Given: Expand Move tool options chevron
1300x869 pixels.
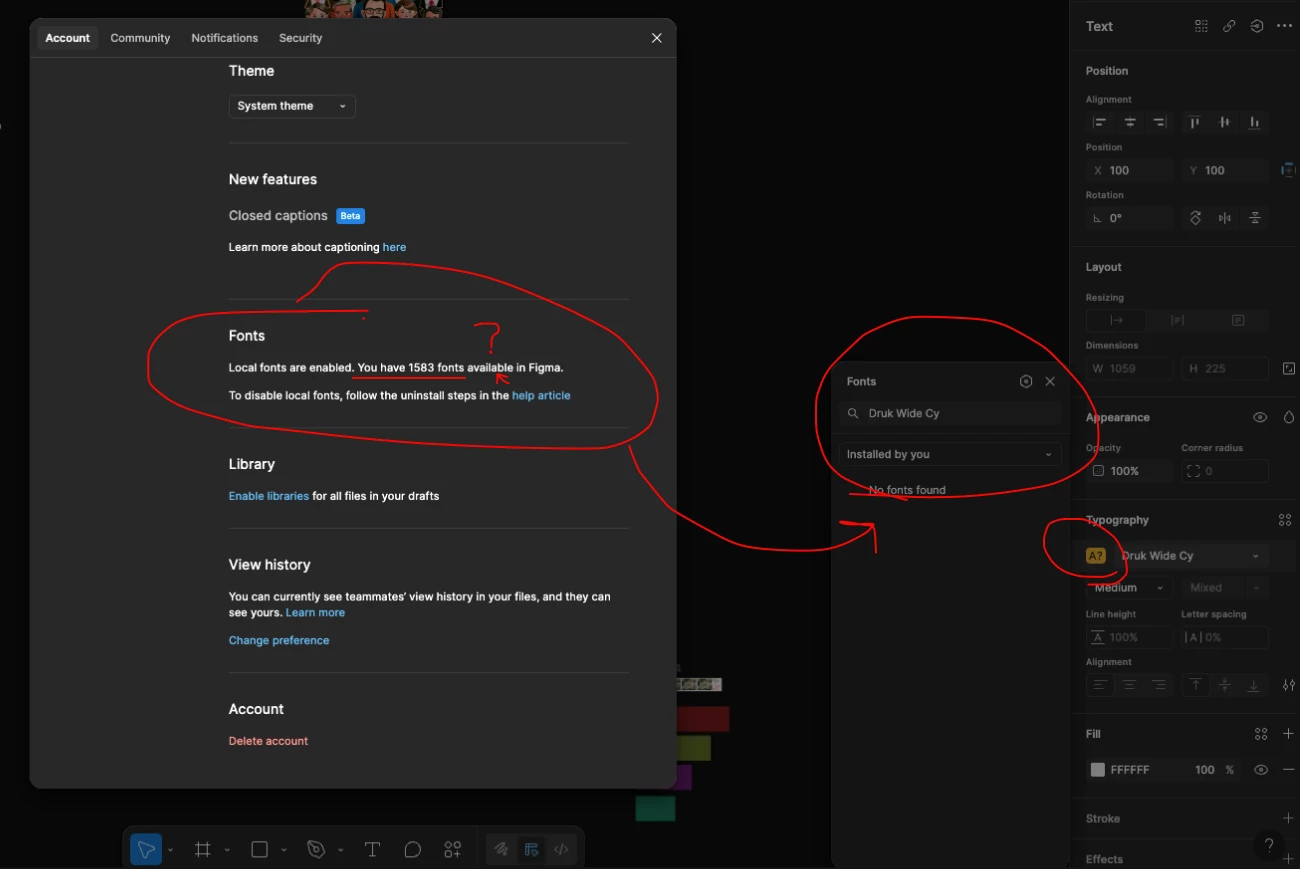Looking at the screenshot, I should click(170, 850).
